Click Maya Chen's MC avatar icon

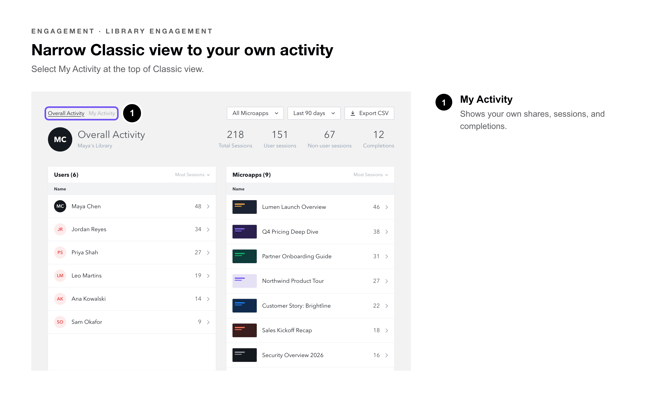[60, 206]
